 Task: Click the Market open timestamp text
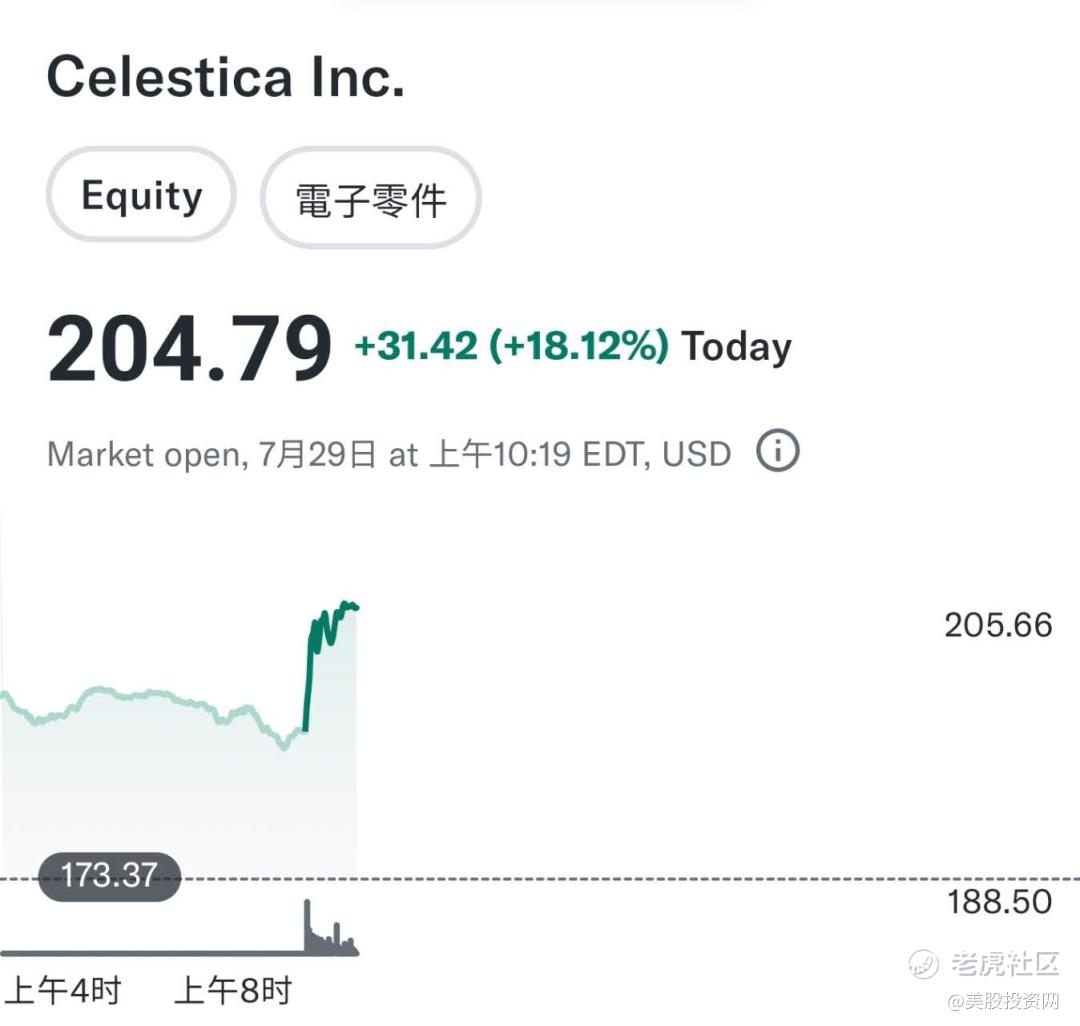388,454
